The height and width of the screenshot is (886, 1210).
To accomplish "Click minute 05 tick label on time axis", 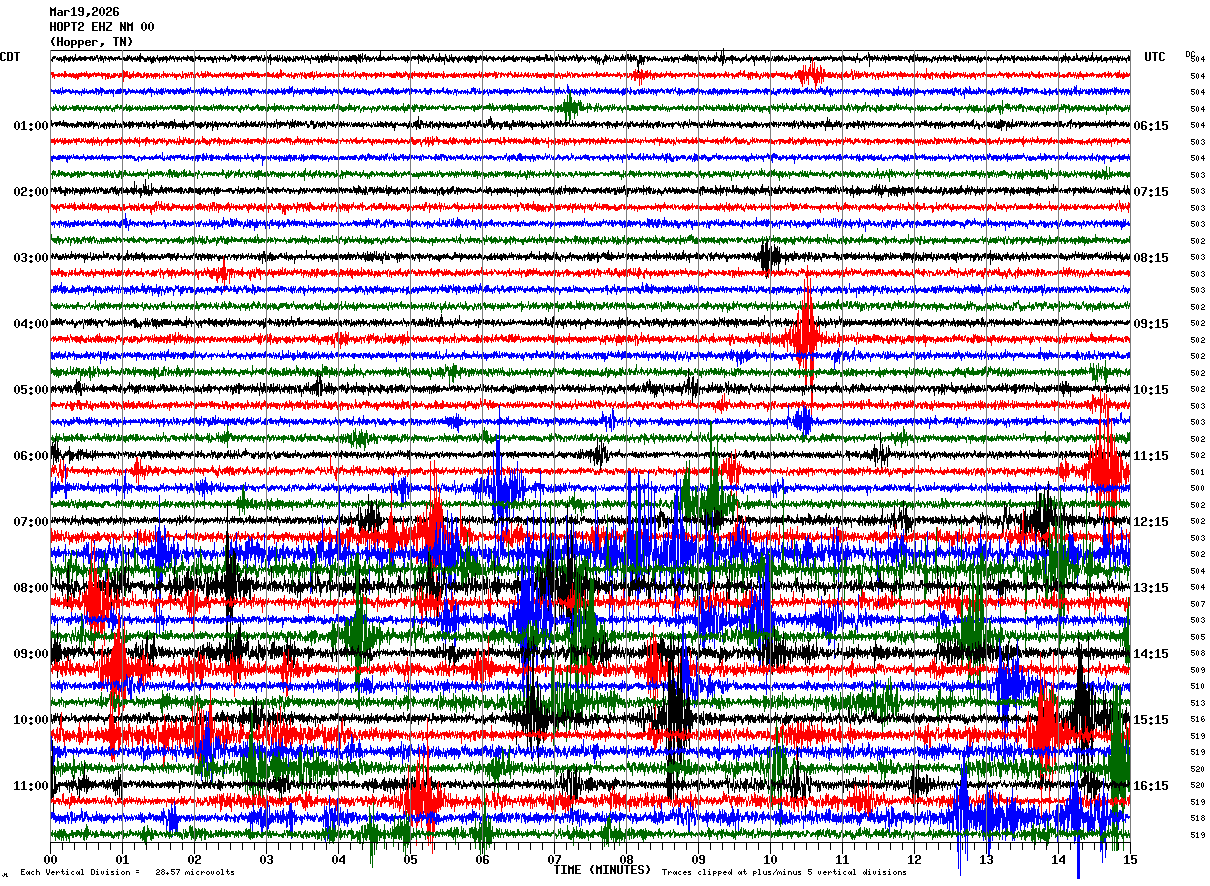I will pyautogui.click(x=410, y=859).
